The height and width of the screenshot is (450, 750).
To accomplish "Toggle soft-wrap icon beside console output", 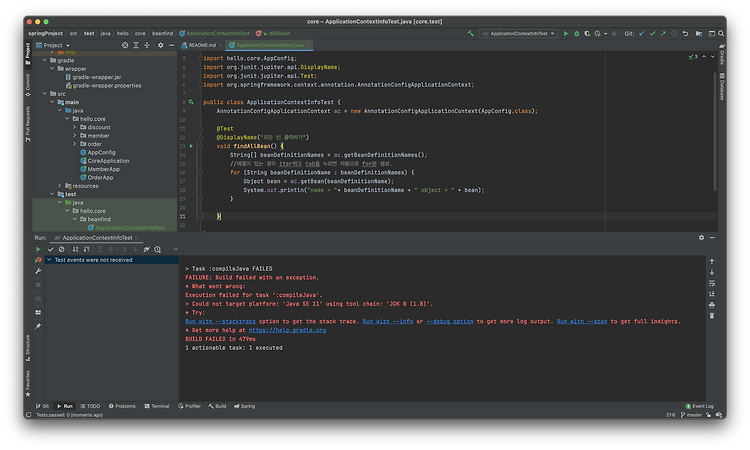I will click(x=712, y=283).
